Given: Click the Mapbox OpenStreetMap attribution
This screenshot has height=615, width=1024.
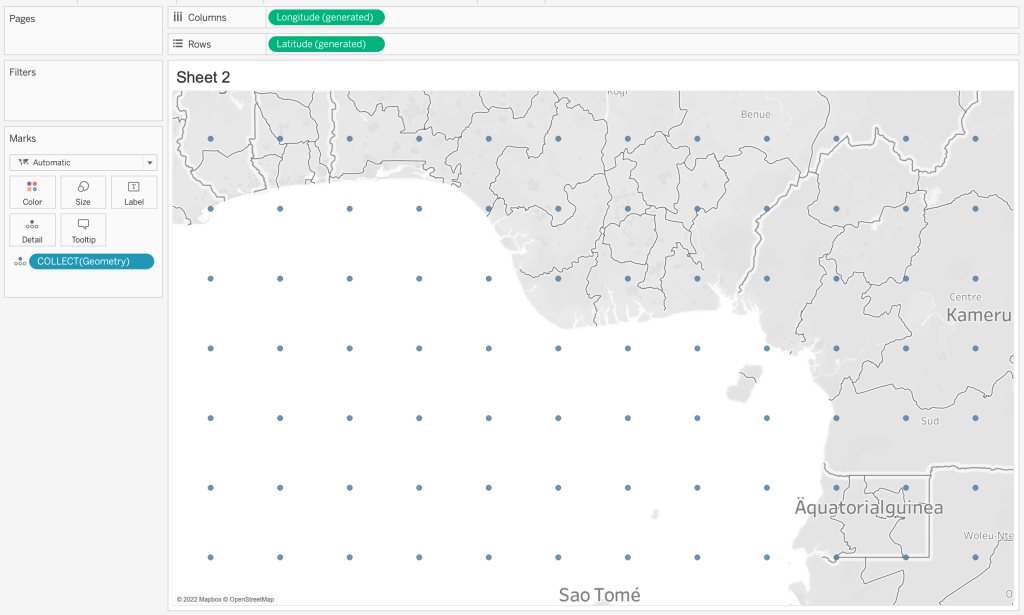Looking at the screenshot, I should pos(225,599).
